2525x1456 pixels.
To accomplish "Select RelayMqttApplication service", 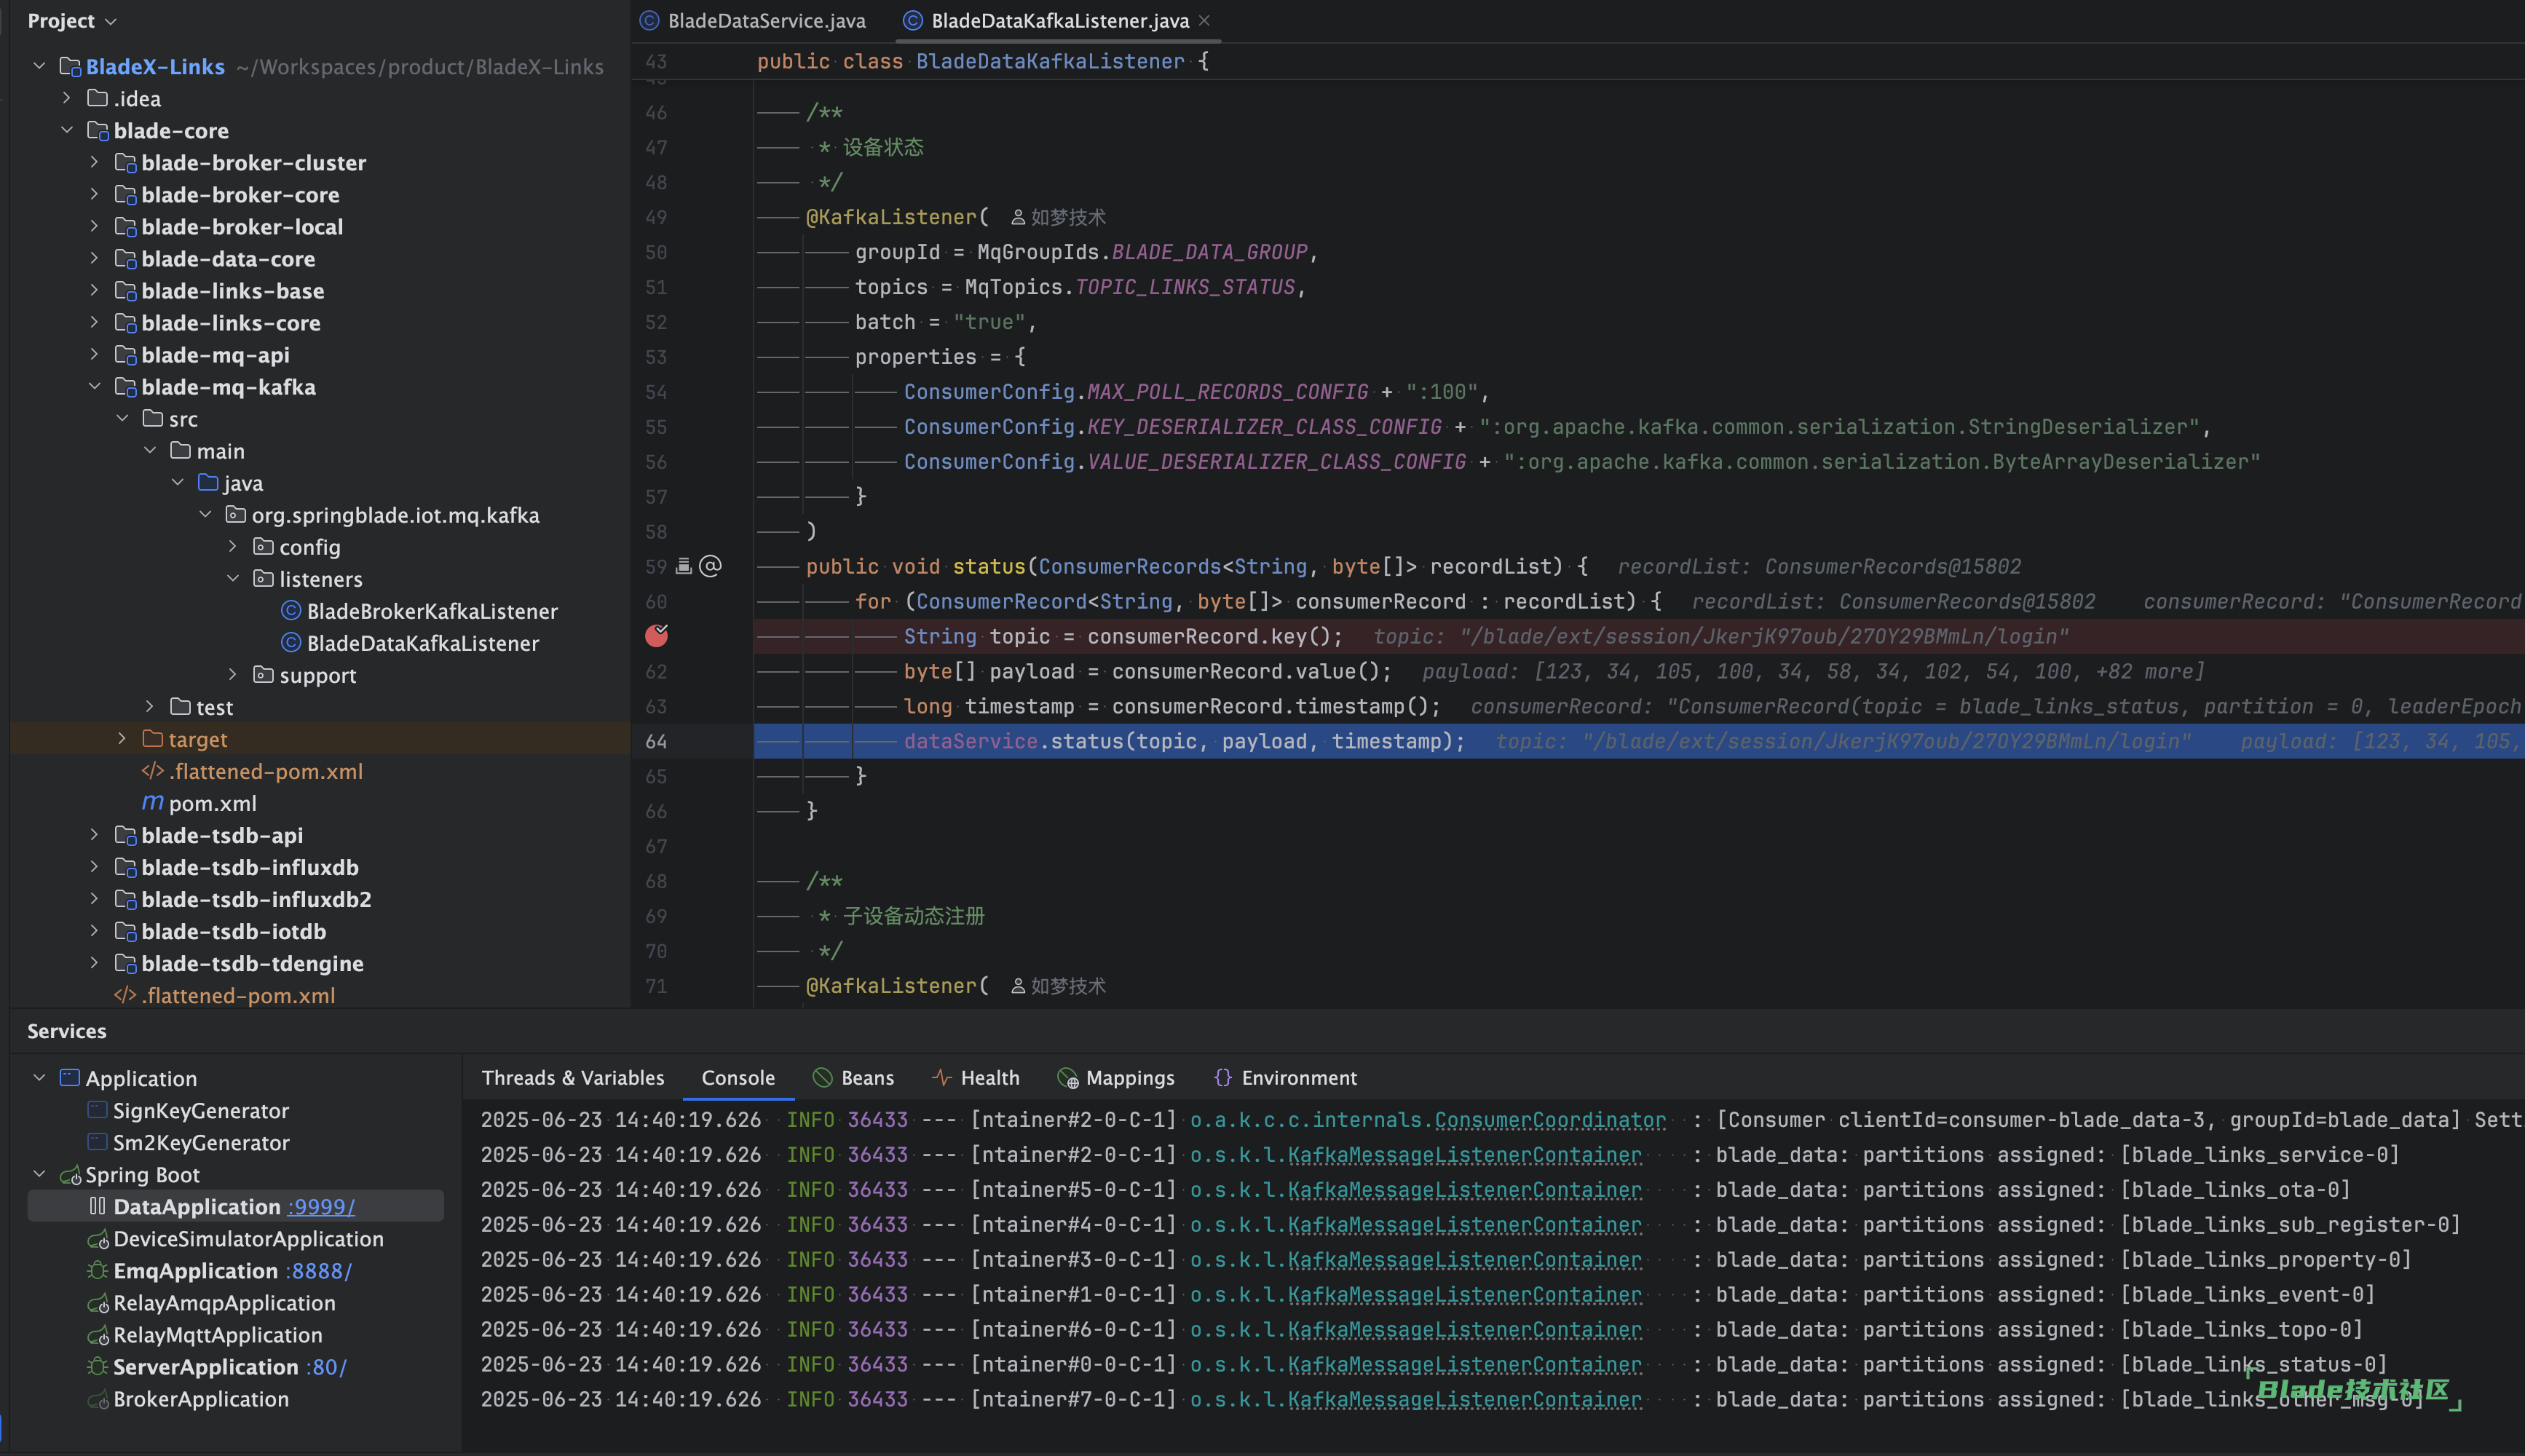I will (x=218, y=1335).
